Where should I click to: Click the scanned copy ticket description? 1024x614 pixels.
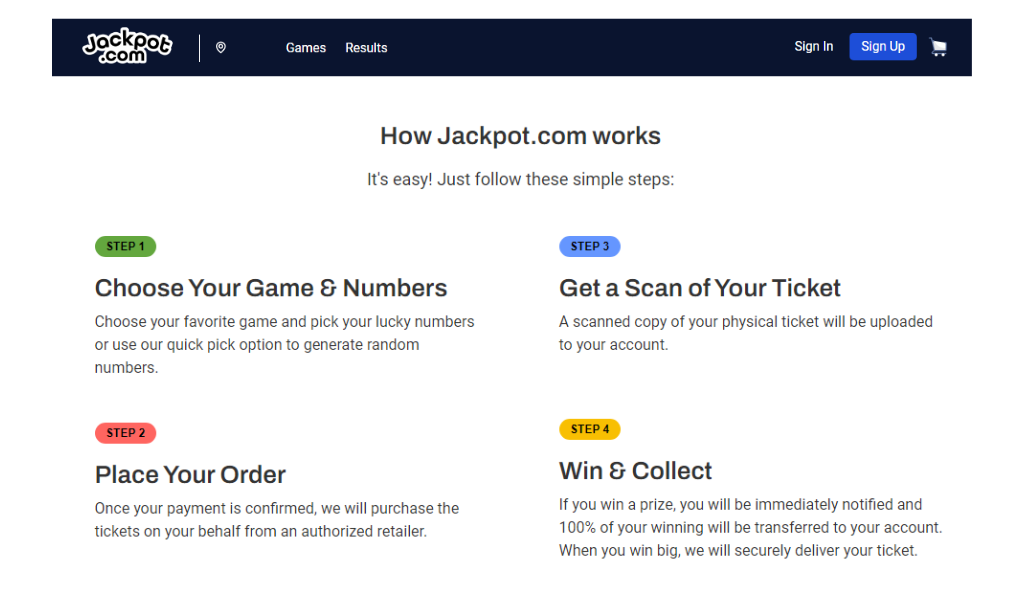(x=745, y=333)
